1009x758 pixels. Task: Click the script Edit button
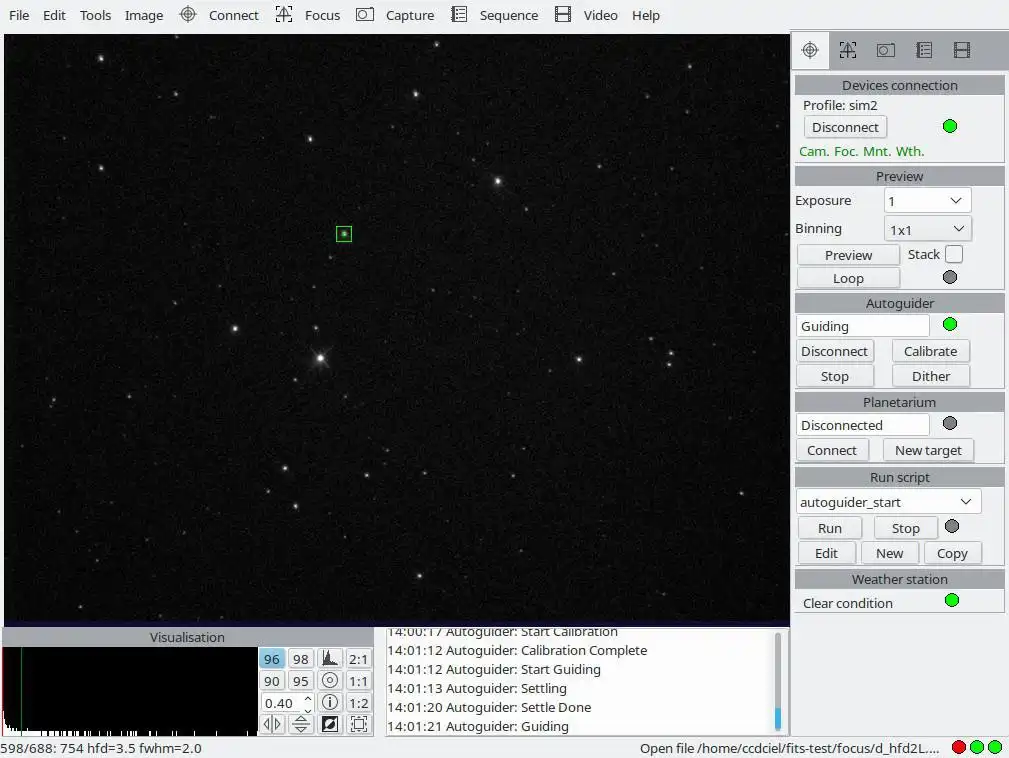point(826,553)
